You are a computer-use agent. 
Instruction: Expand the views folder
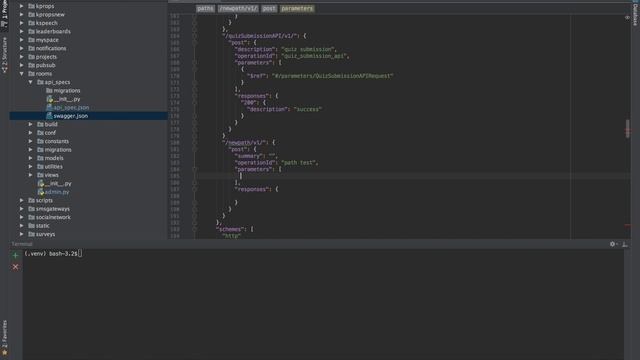pyautogui.click(x=31, y=175)
